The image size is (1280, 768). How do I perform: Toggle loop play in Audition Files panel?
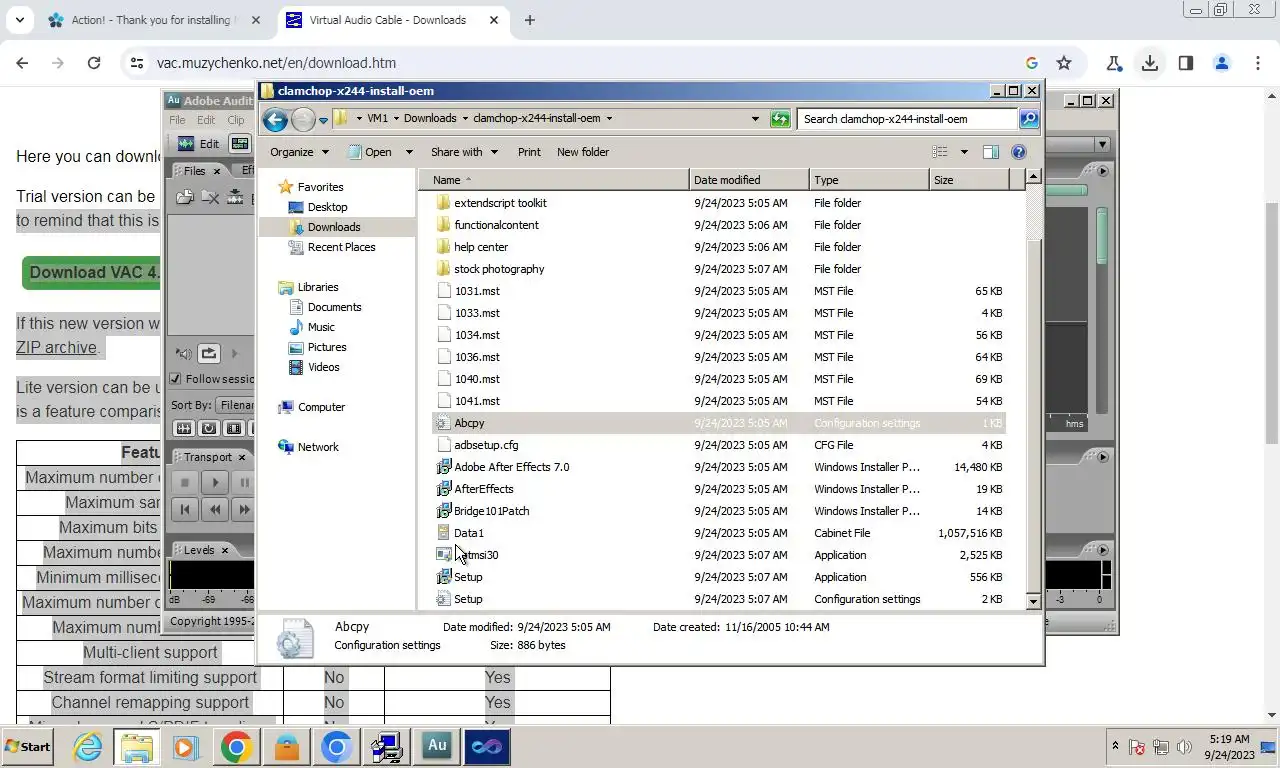[208, 353]
